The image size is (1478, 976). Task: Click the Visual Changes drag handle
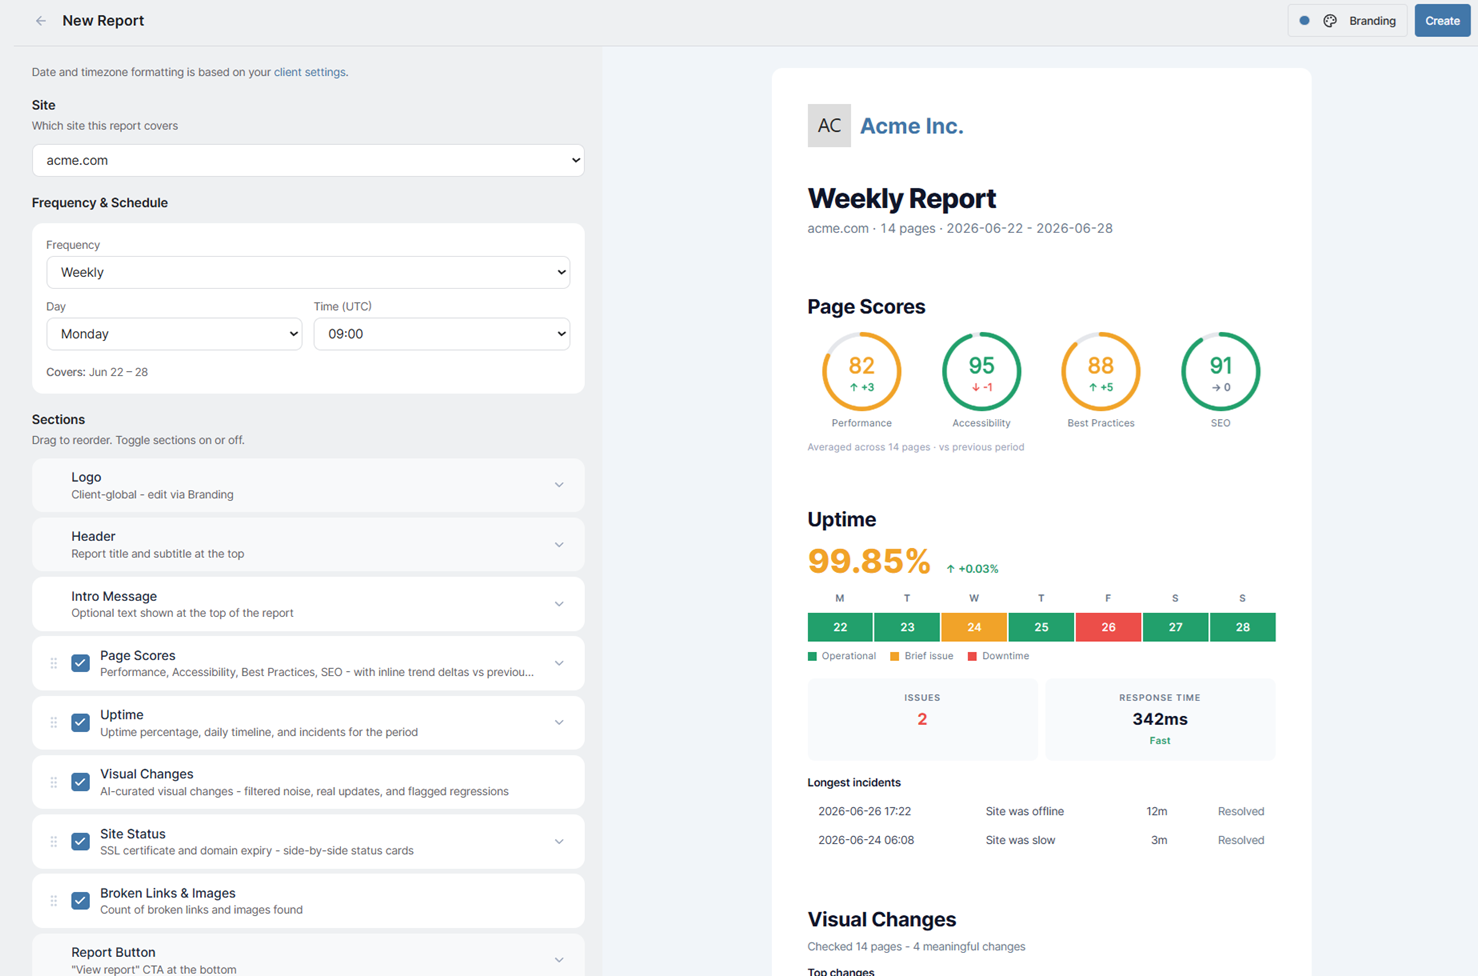[x=54, y=782]
